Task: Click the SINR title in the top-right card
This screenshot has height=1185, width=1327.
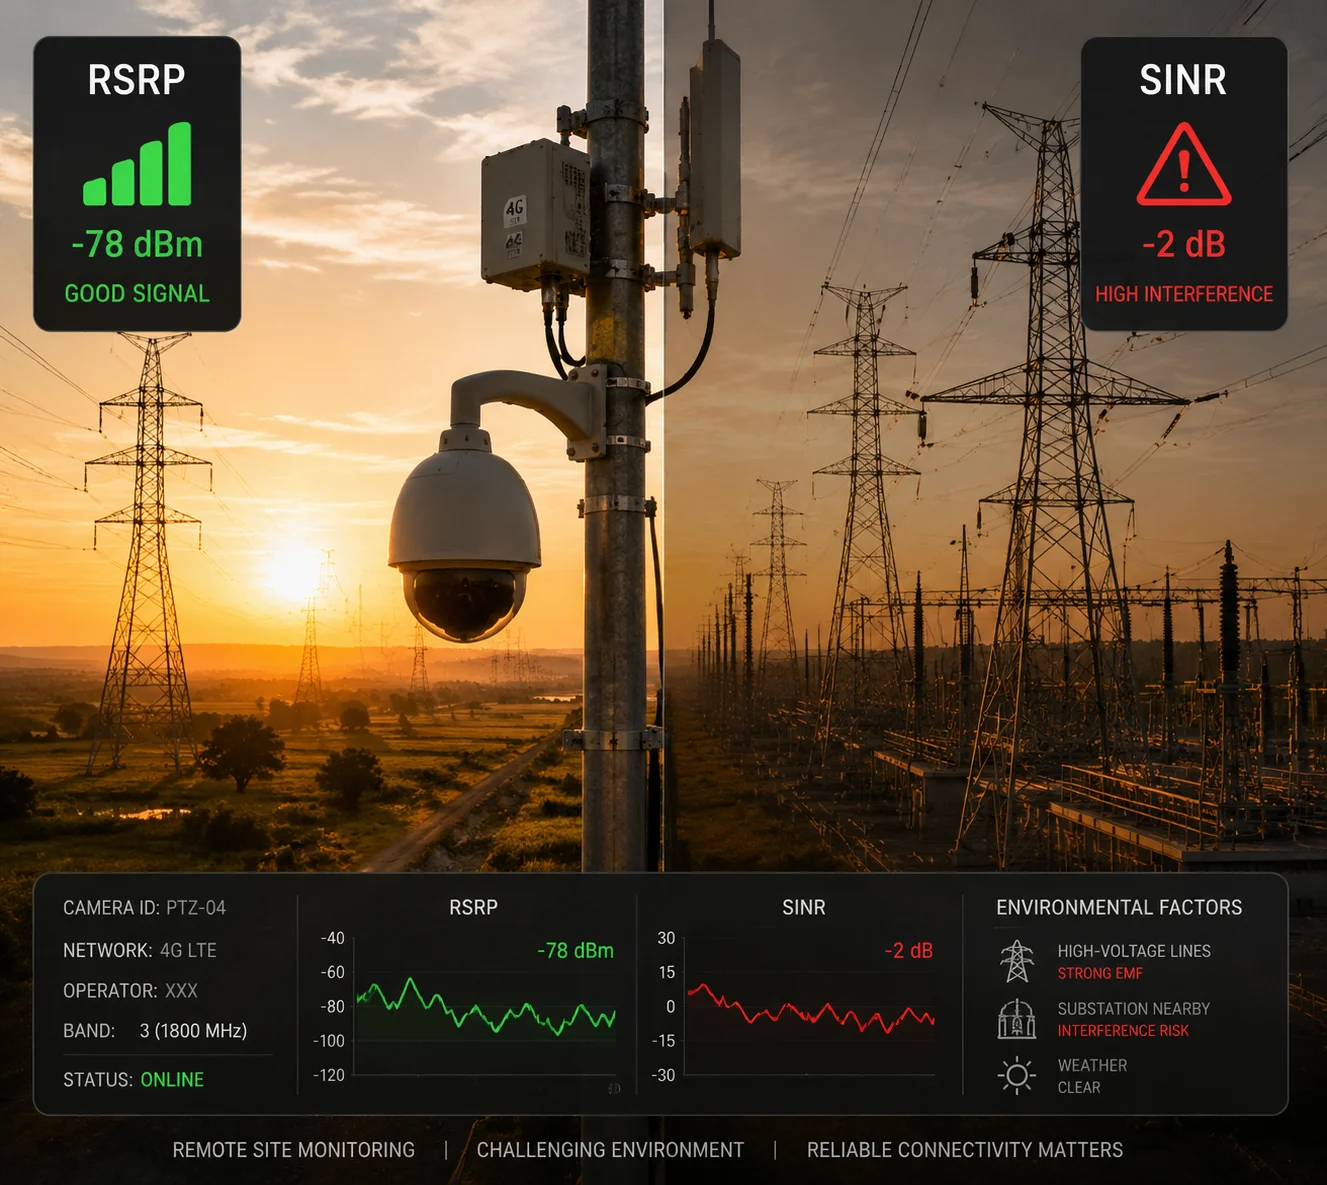Action: [x=1183, y=80]
